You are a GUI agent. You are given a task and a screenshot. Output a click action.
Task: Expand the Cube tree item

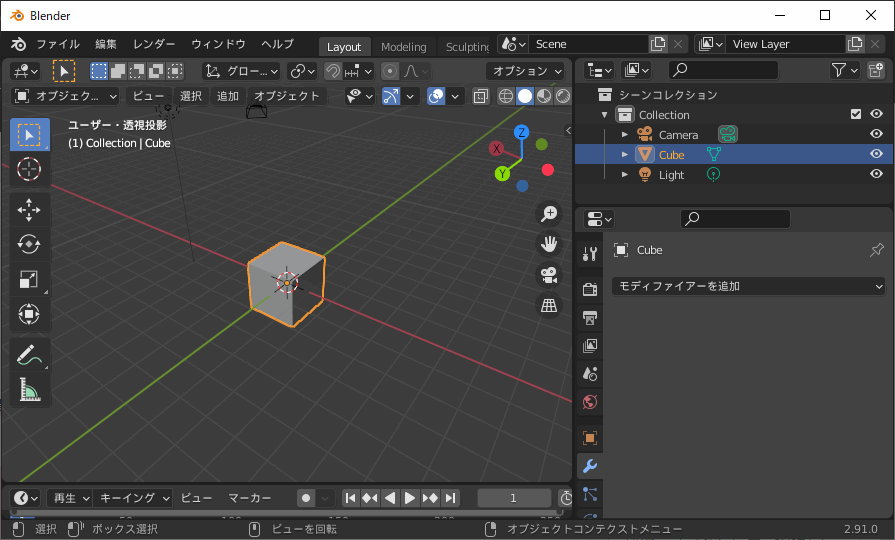(624, 155)
